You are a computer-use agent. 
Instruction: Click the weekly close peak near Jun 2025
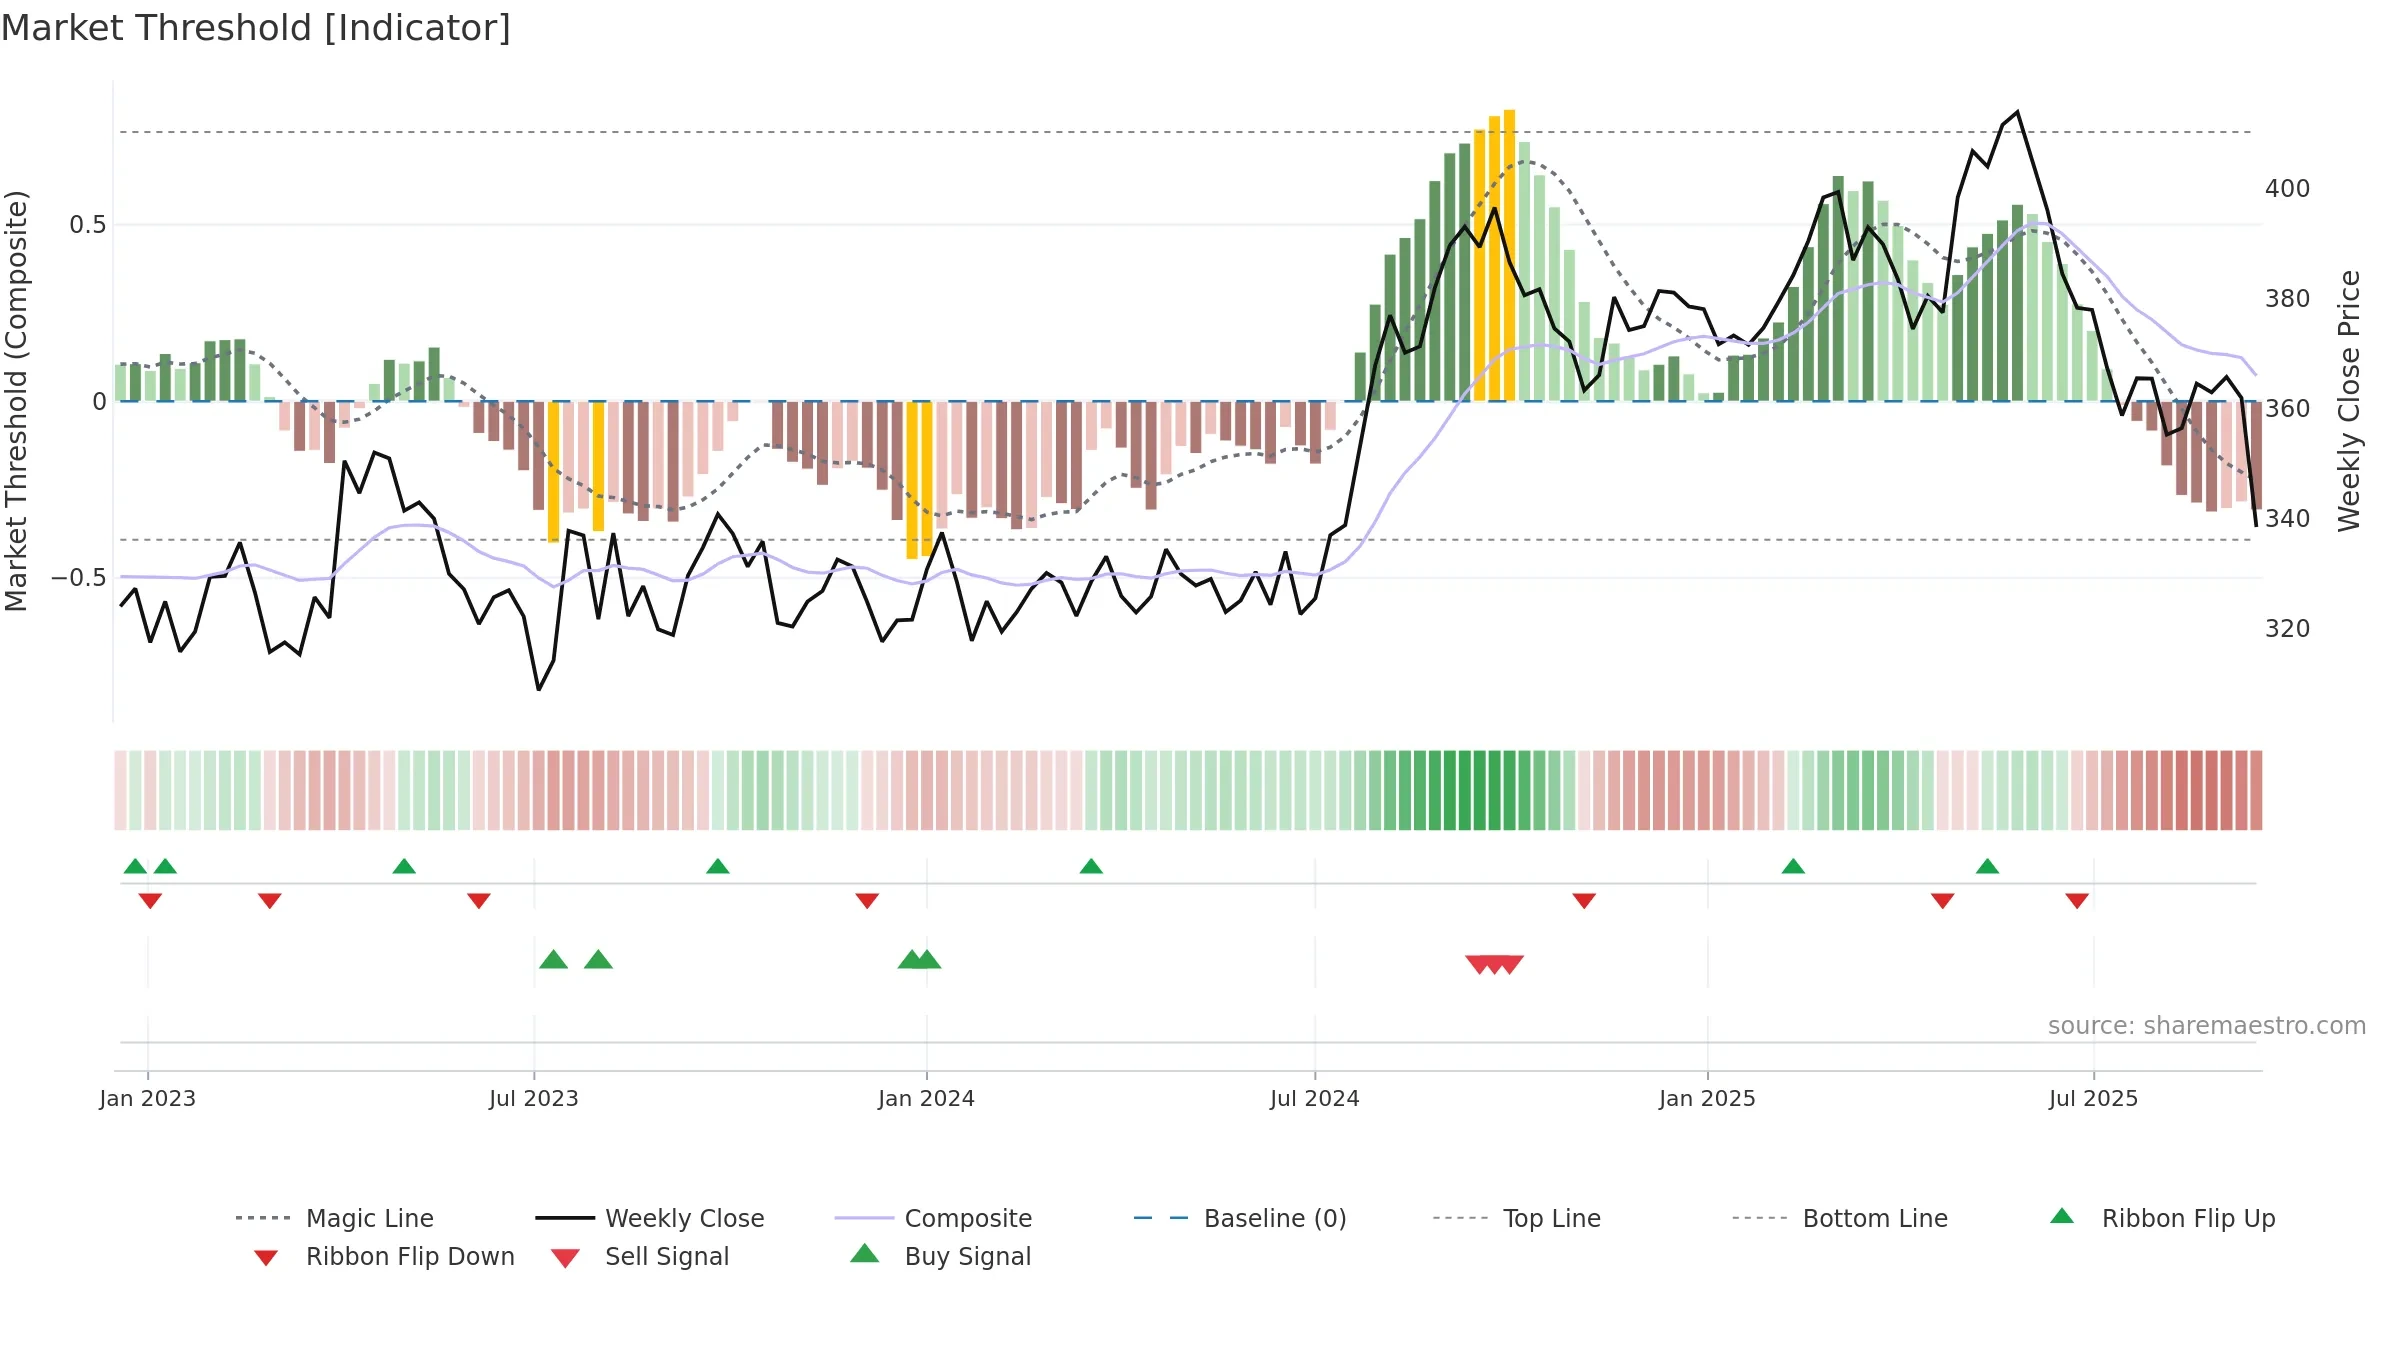pos(2017,112)
